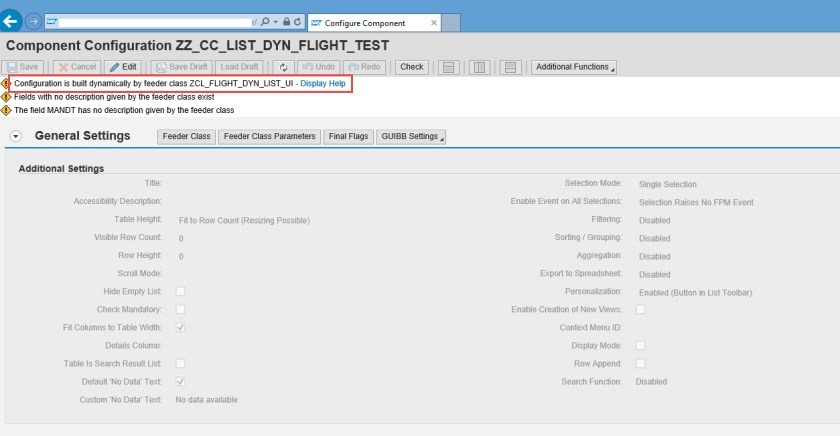Click the Filtering value Disabled

click(654, 221)
